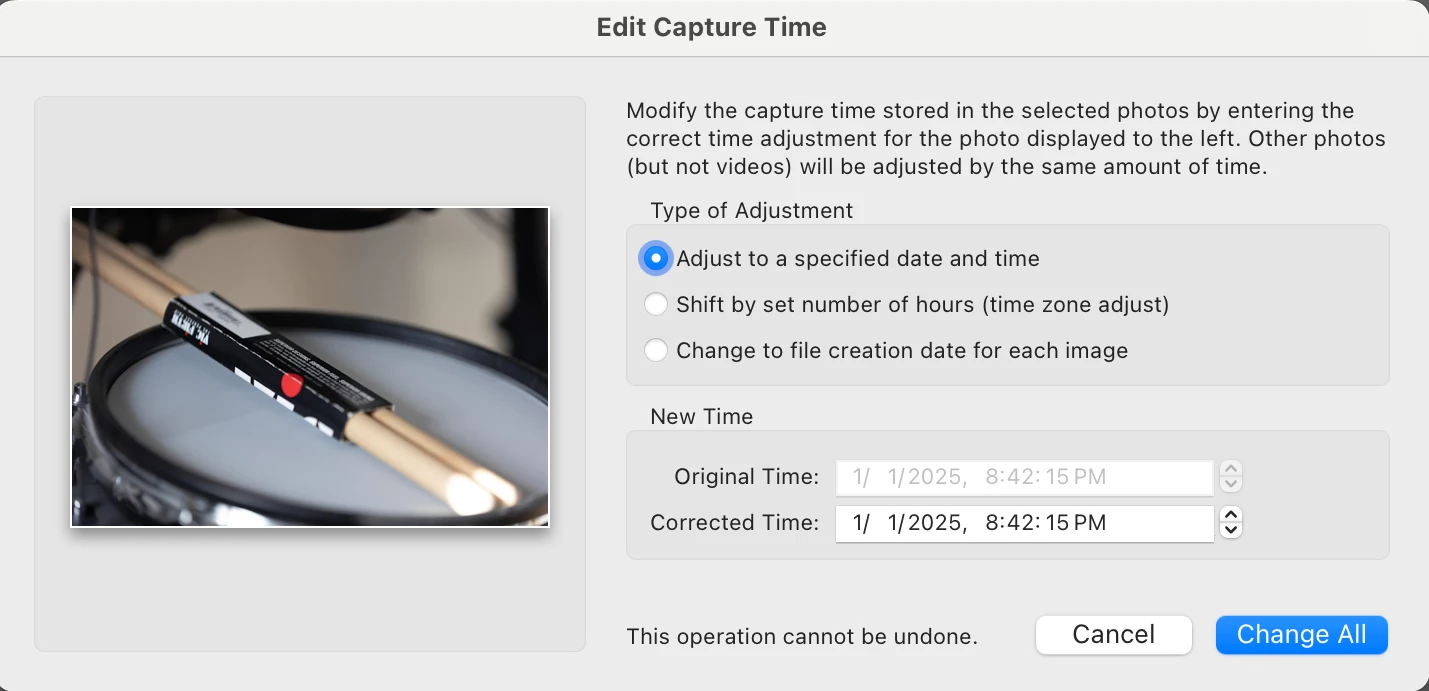
Task: Click the PM indicator in Corrected Time
Action: 1091,523
